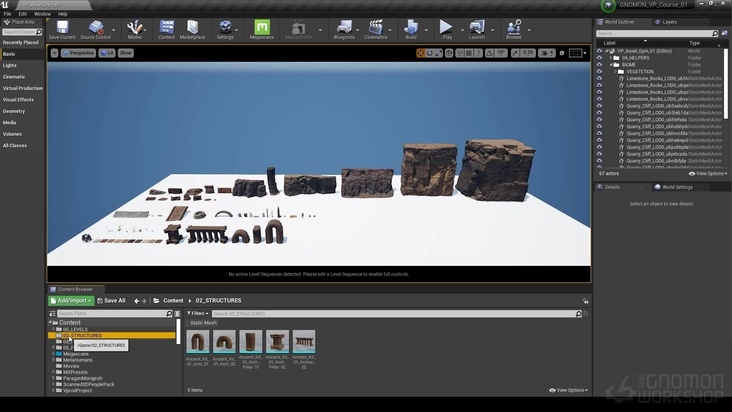The image size is (732, 412).
Task: Open View Options in Content Browser
Action: coord(568,390)
